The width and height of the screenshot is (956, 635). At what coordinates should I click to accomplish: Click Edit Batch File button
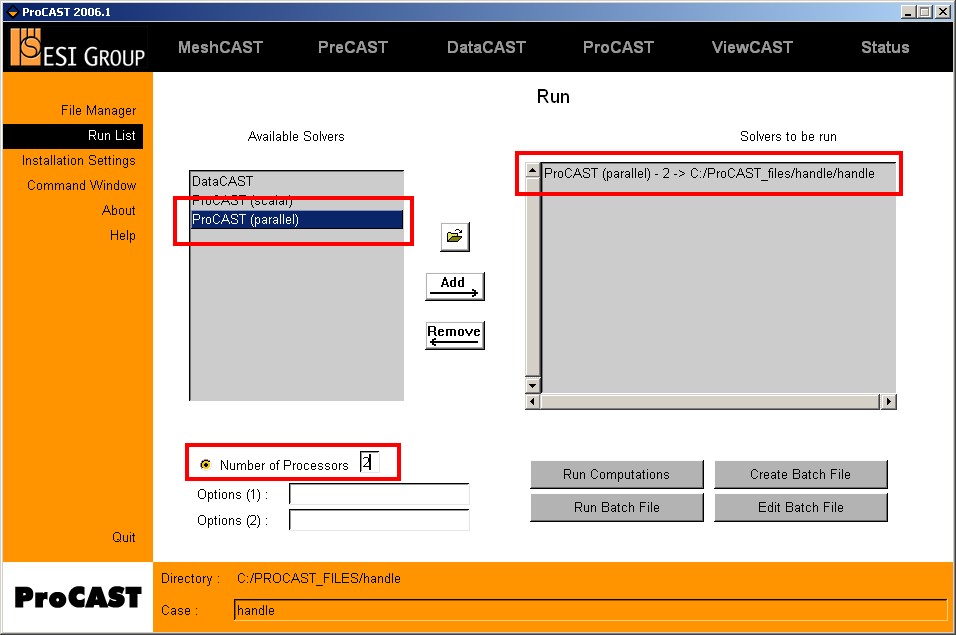[x=801, y=508]
